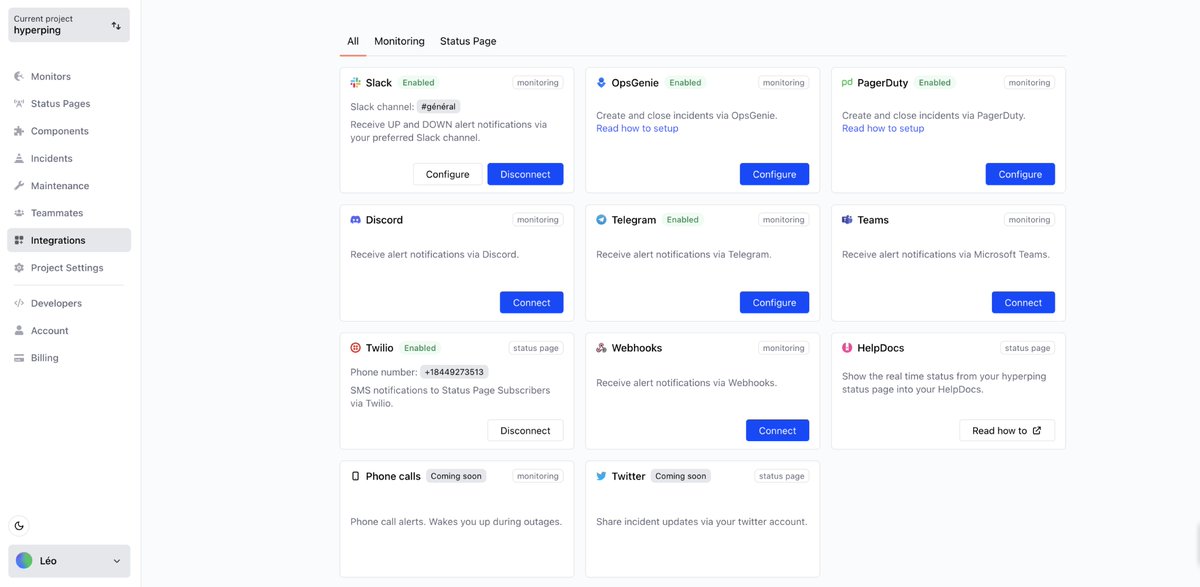The width and height of the screenshot is (1200, 587).
Task: Expand the Léo user menu chevron
Action: [x=116, y=562]
